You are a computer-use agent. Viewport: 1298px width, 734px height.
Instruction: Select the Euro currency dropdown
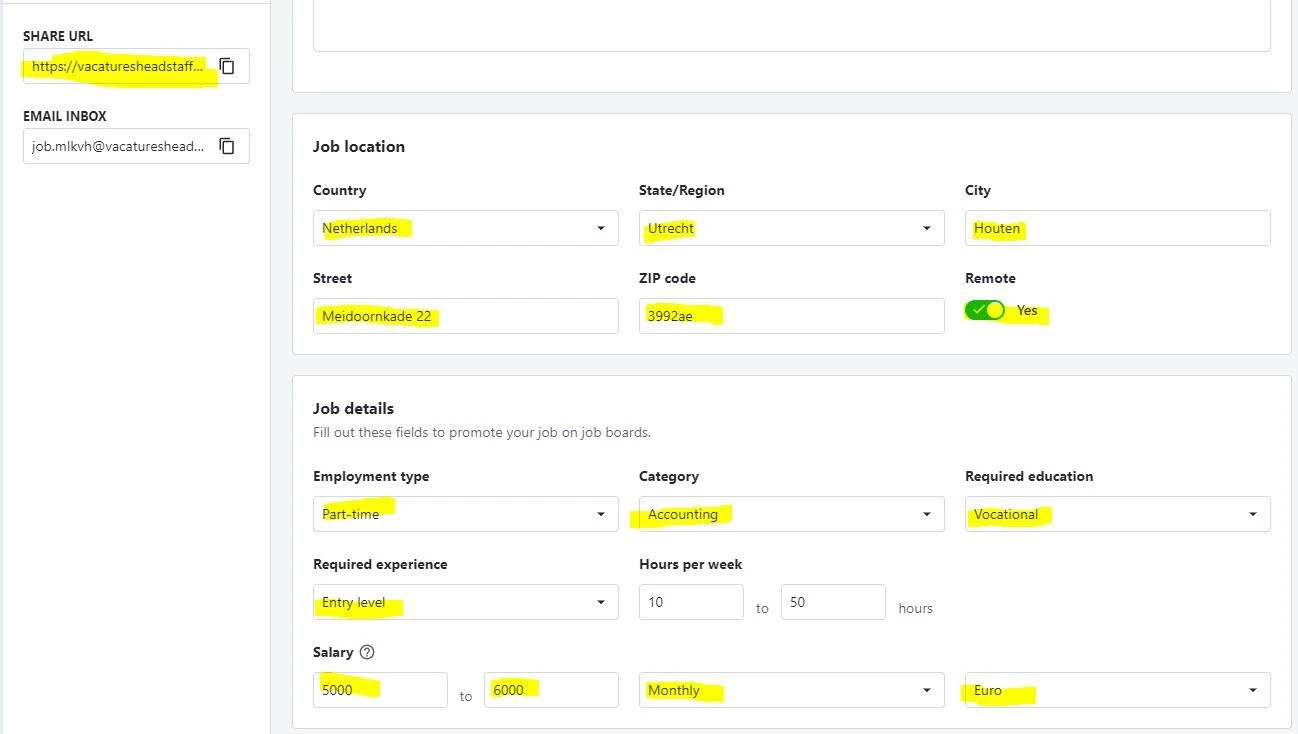[1117, 690]
